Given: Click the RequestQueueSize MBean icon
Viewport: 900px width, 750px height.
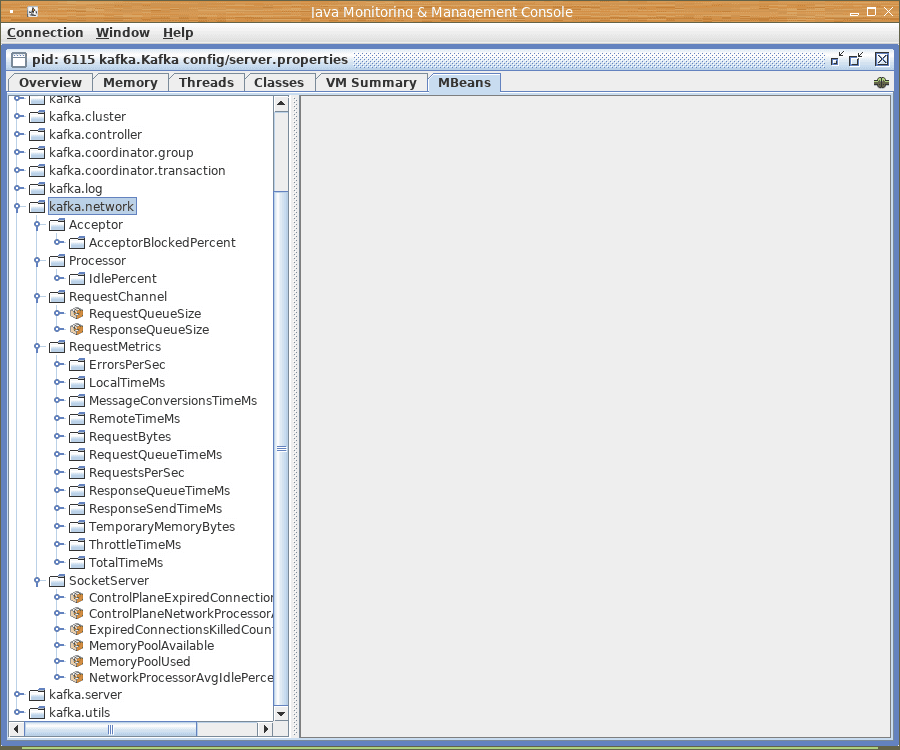Looking at the screenshot, I should click(x=76, y=313).
